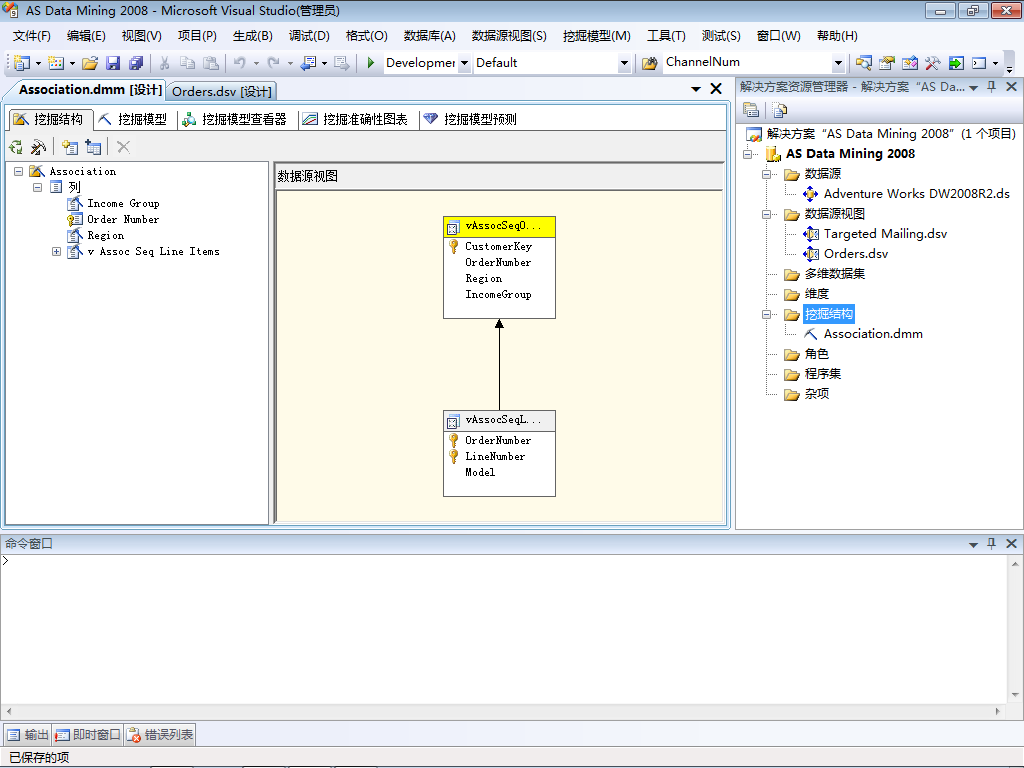Pin the command window with the pushpin icon
This screenshot has width=1024, height=768.
(x=991, y=543)
